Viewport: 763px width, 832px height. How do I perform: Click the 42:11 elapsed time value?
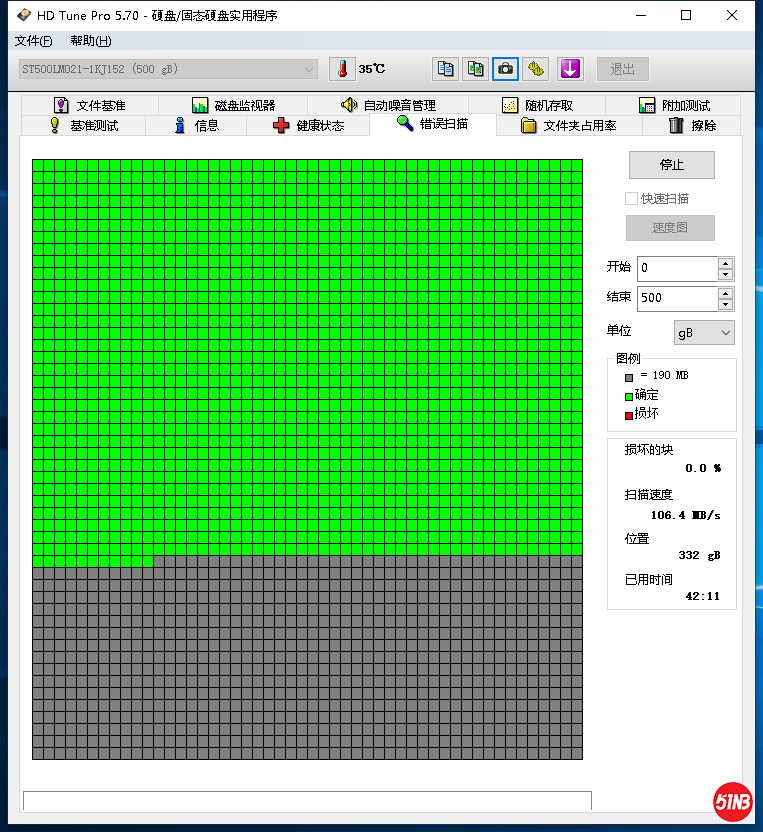point(703,596)
